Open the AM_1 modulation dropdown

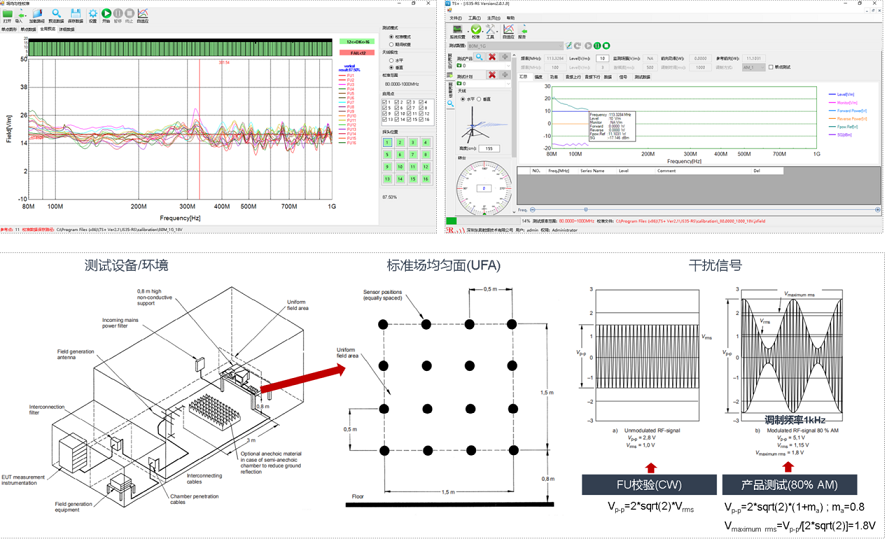coord(753,67)
